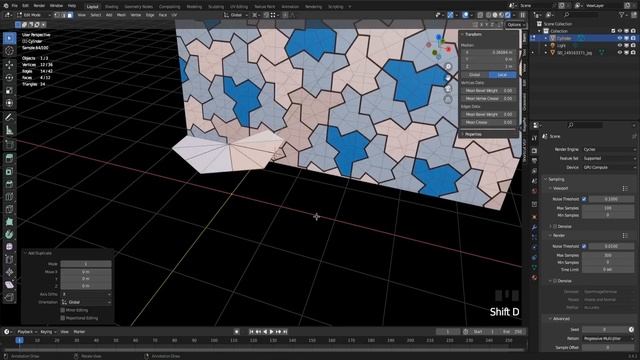Open the Render properties tab icon
This screenshot has width=640, height=360.
534,151
